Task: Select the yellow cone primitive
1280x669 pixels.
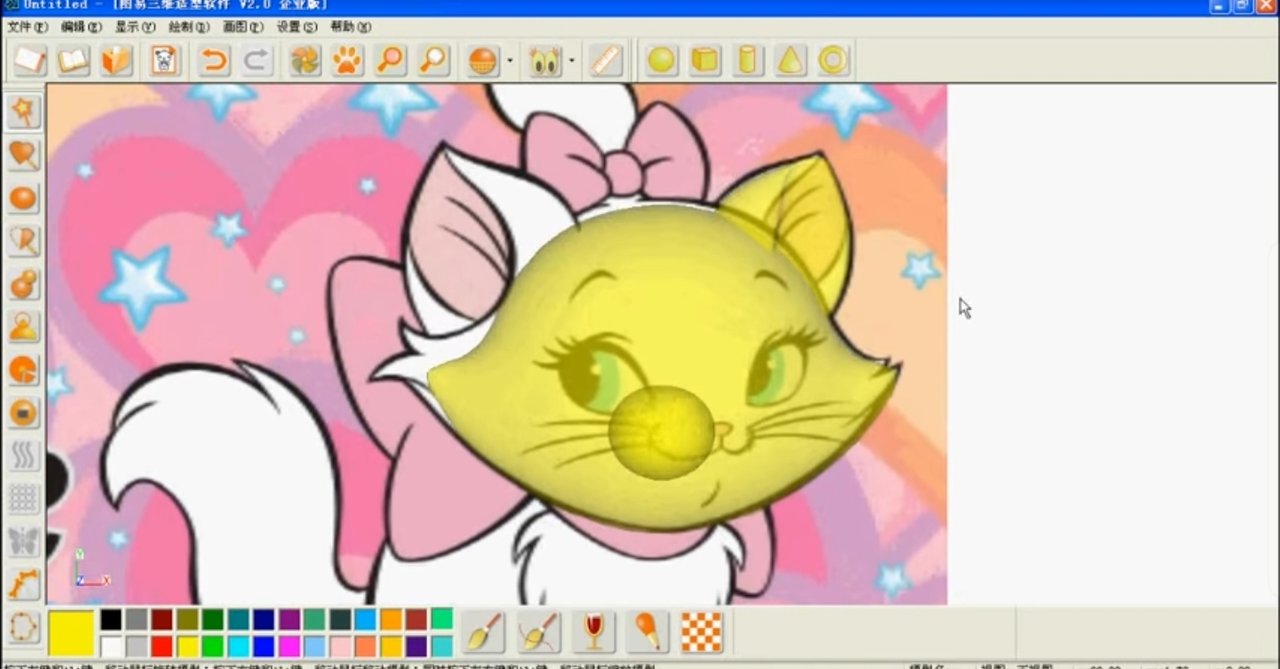Action: coord(791,61)
